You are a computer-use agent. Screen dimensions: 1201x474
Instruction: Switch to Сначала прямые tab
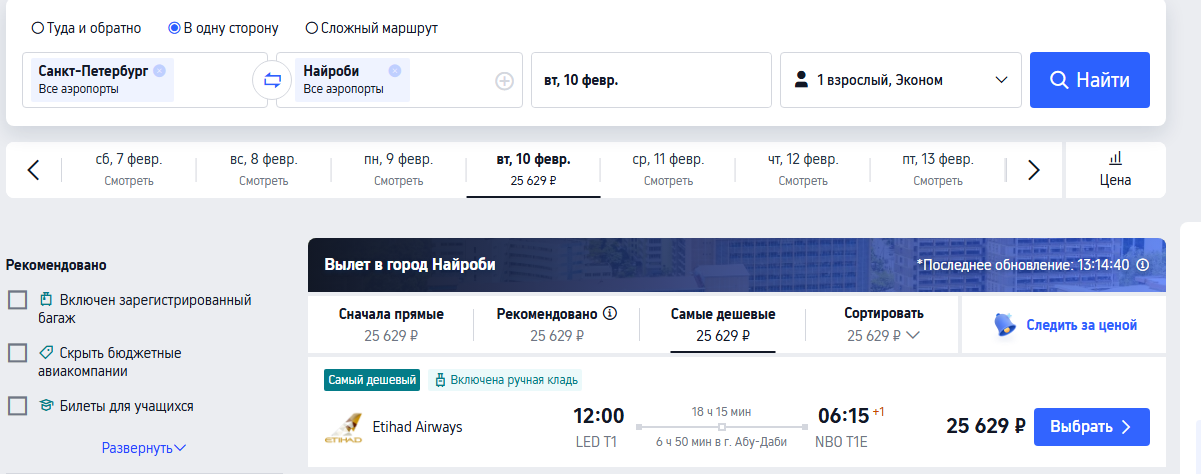pyautogui.click(x=391, y=324)
